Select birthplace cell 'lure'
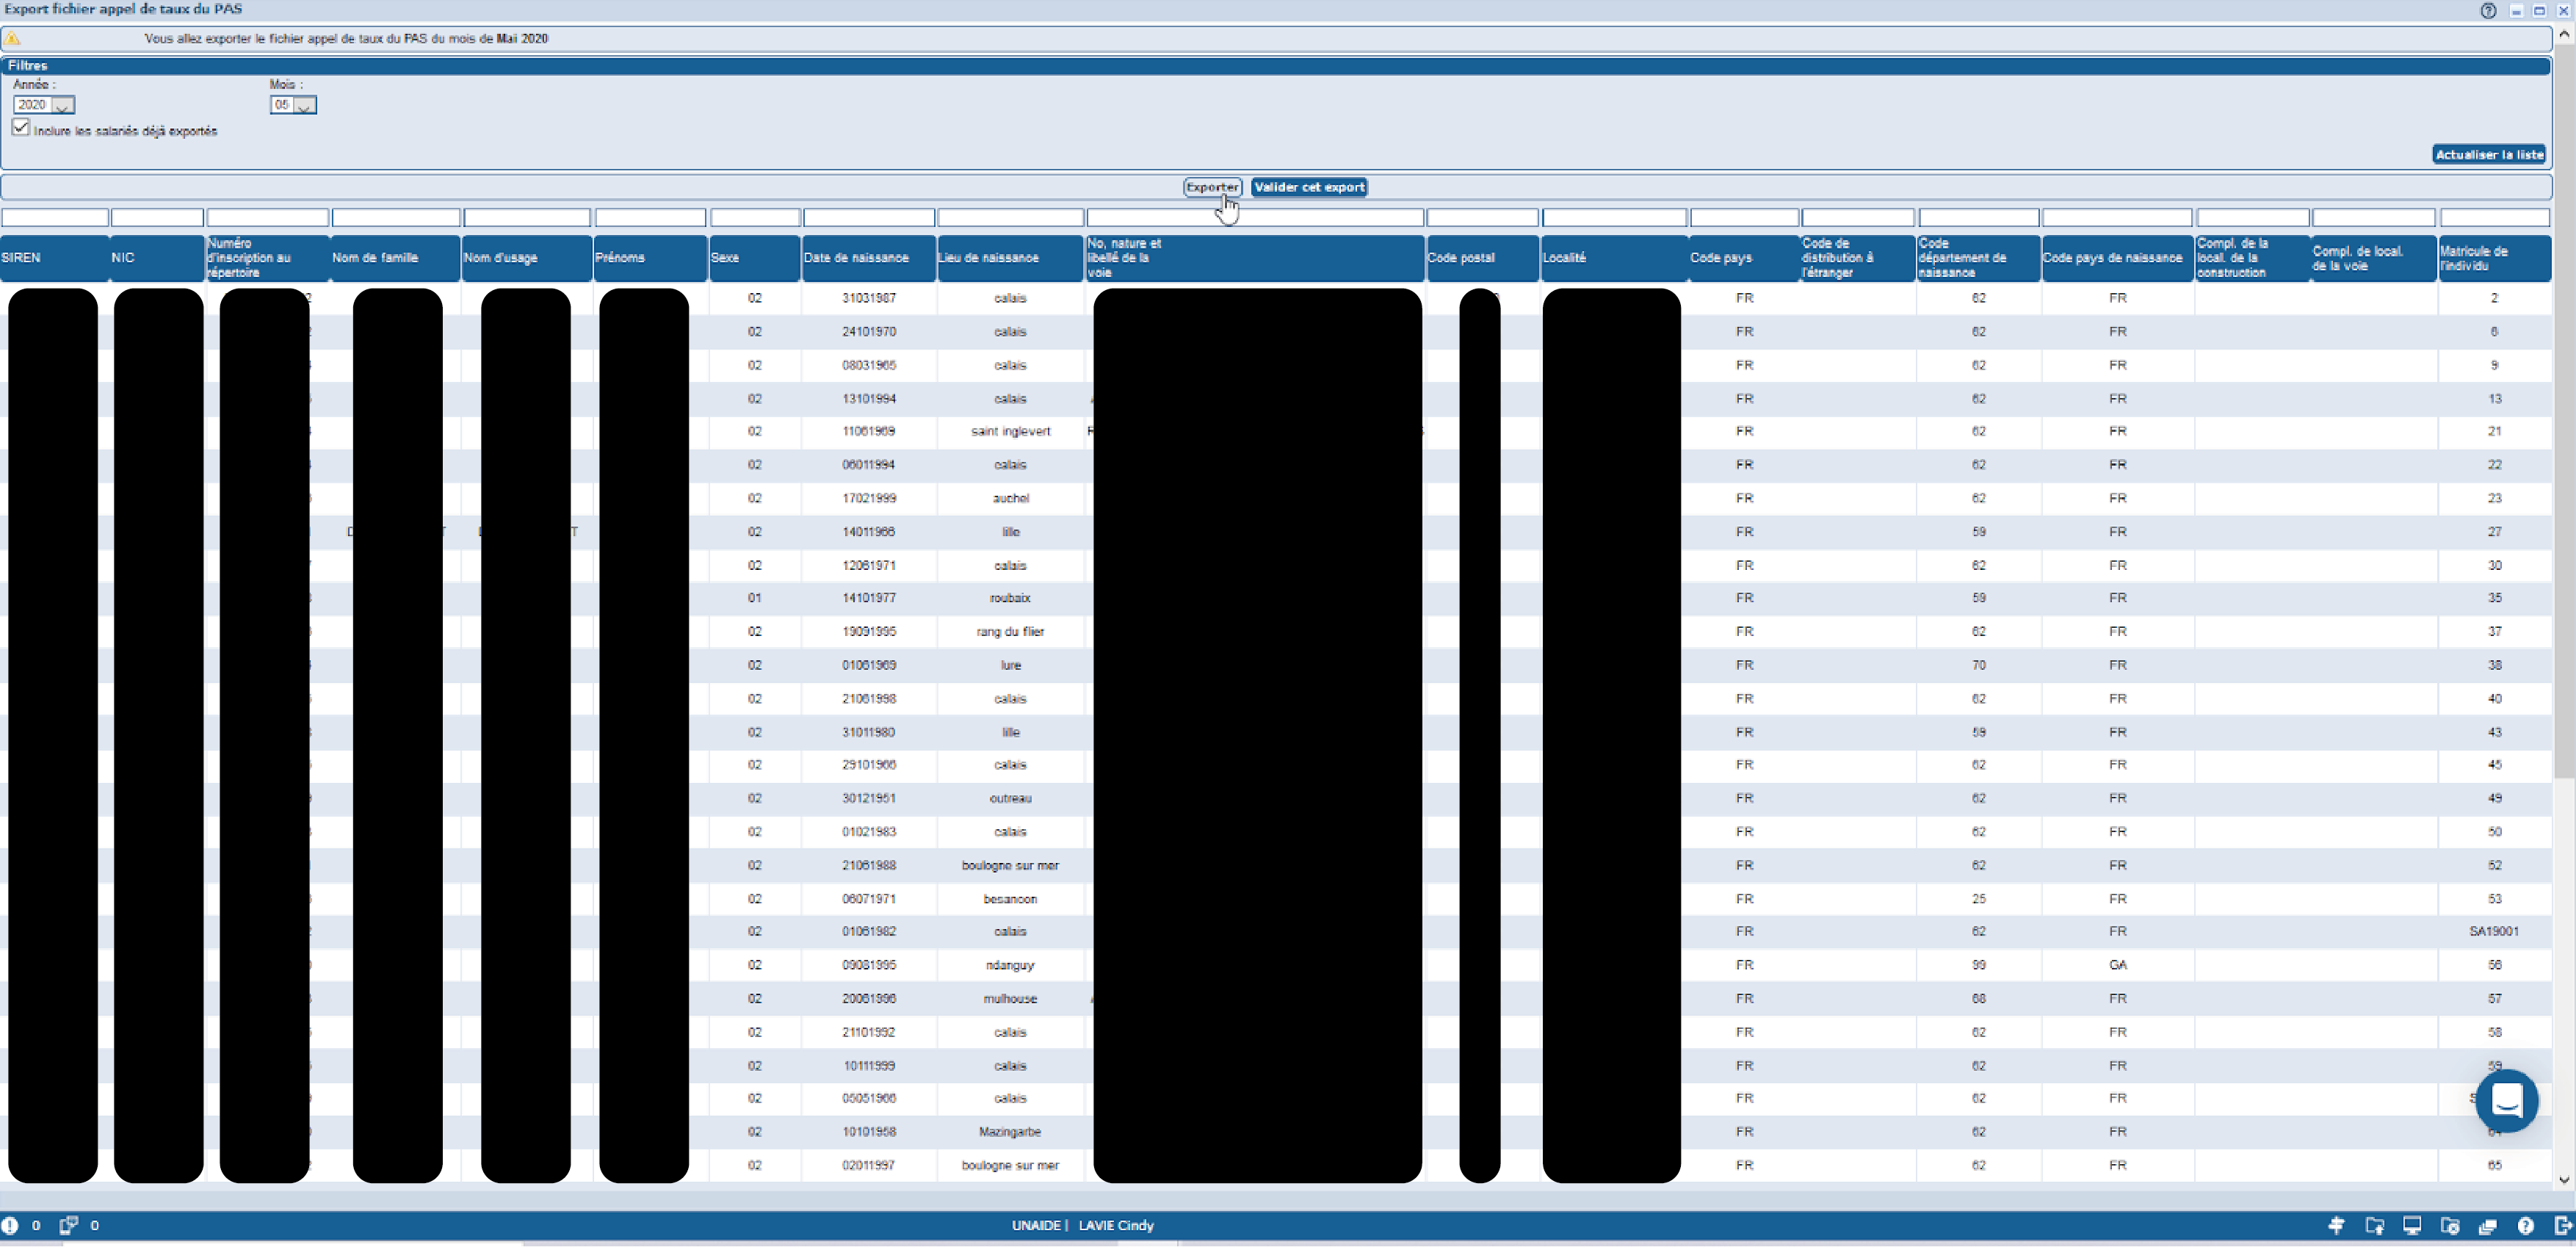 coord(1011,666)
